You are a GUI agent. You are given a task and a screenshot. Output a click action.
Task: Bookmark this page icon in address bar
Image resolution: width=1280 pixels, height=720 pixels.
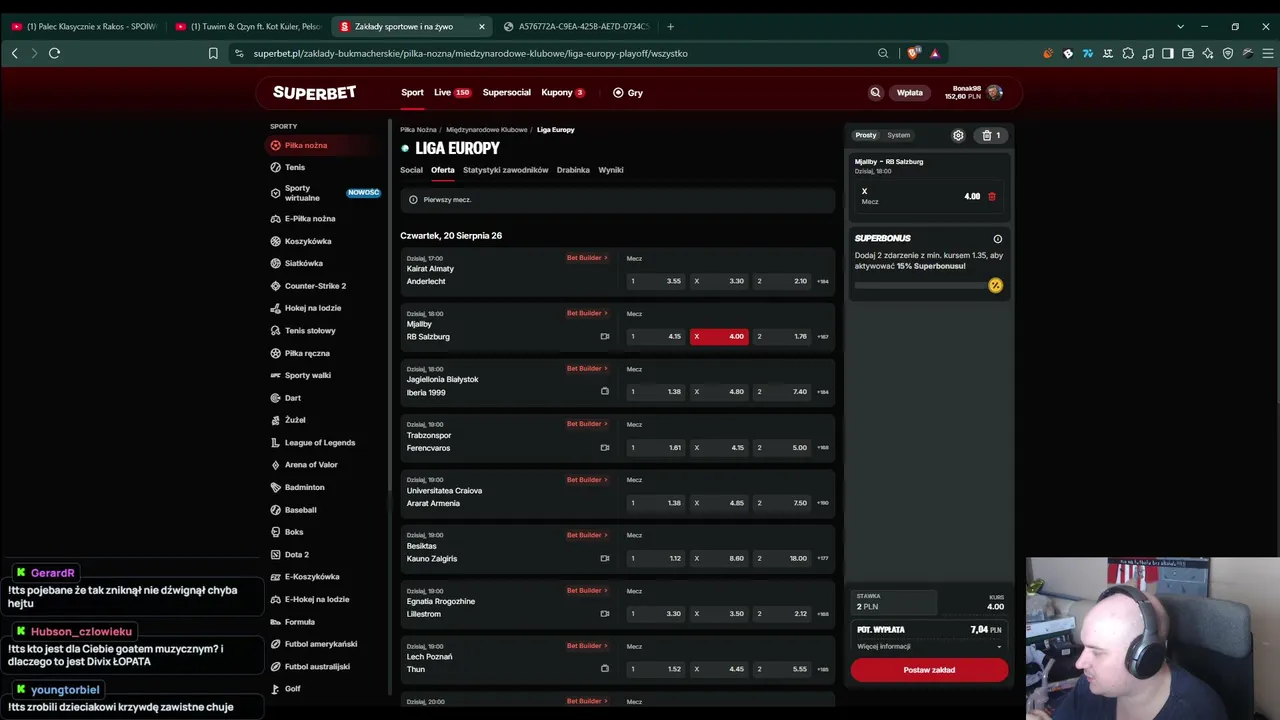(x=213, y=53)
